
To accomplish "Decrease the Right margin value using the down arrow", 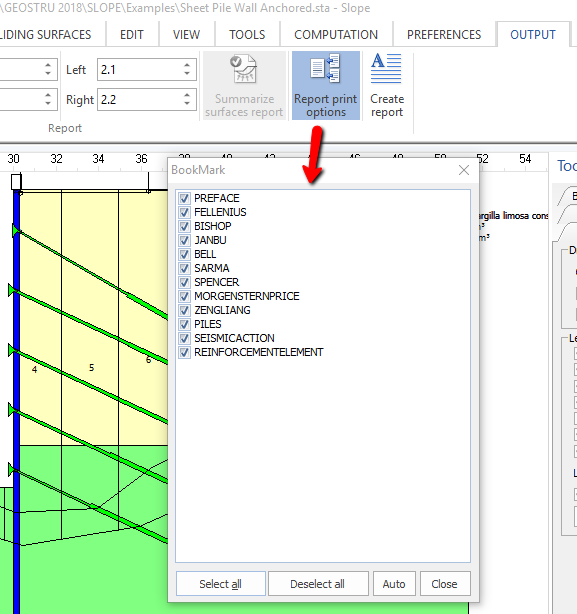I will [187, 104].
